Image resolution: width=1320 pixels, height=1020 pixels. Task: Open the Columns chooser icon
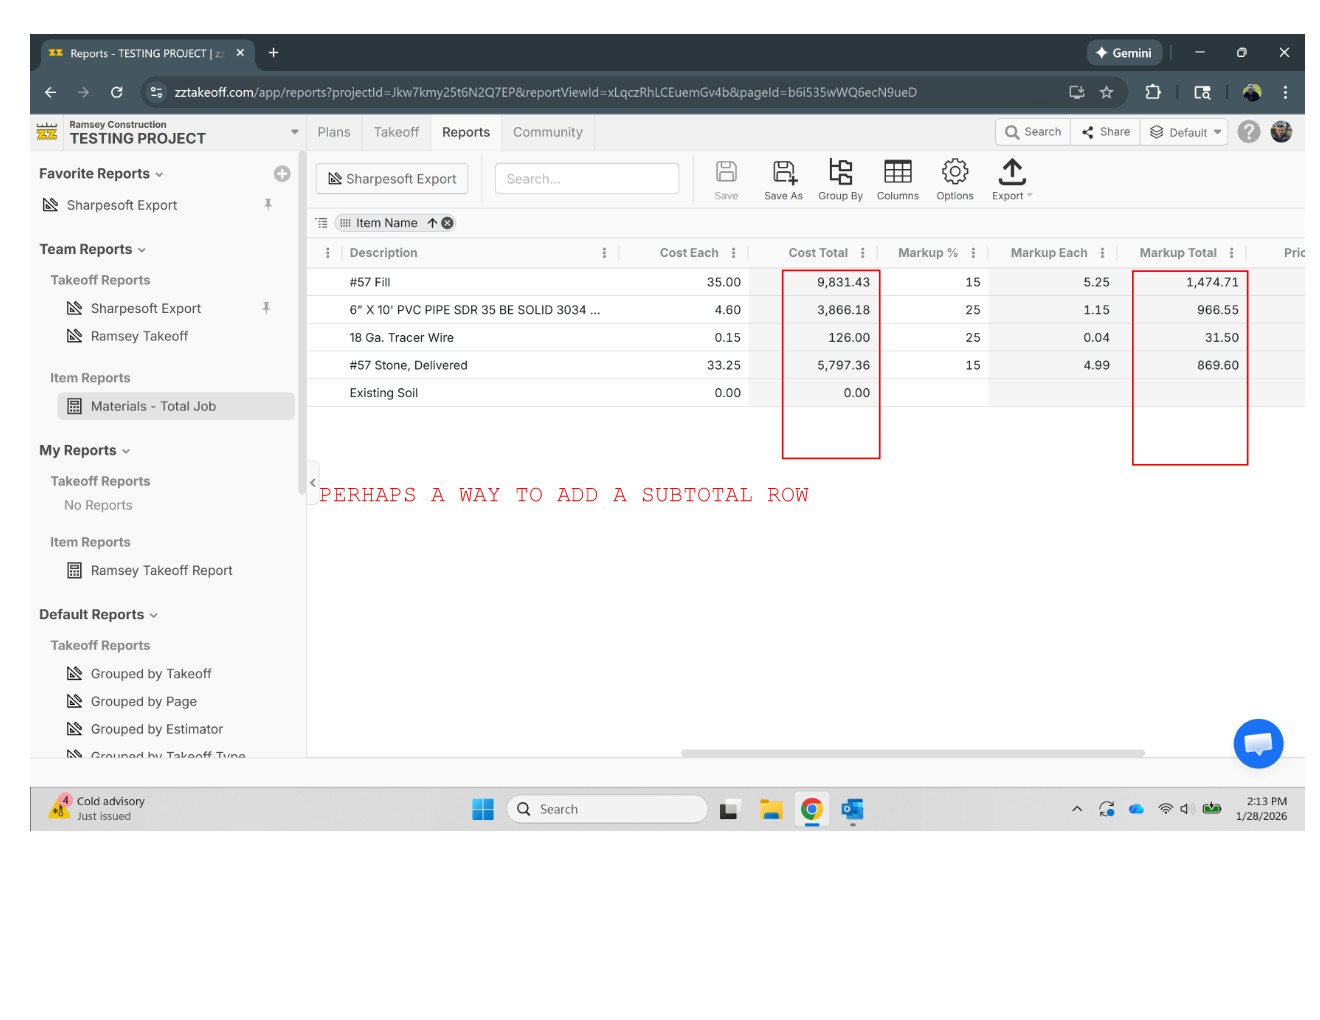pos(897,174)
